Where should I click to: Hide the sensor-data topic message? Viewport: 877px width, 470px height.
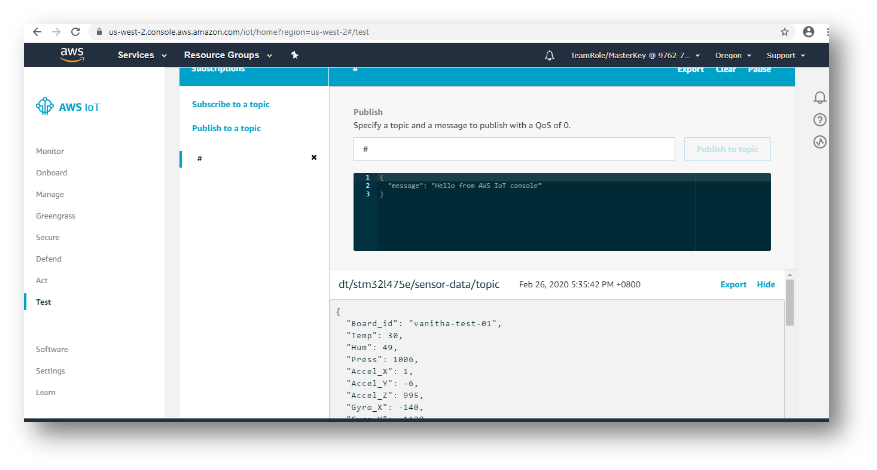[x=766, y=284]
